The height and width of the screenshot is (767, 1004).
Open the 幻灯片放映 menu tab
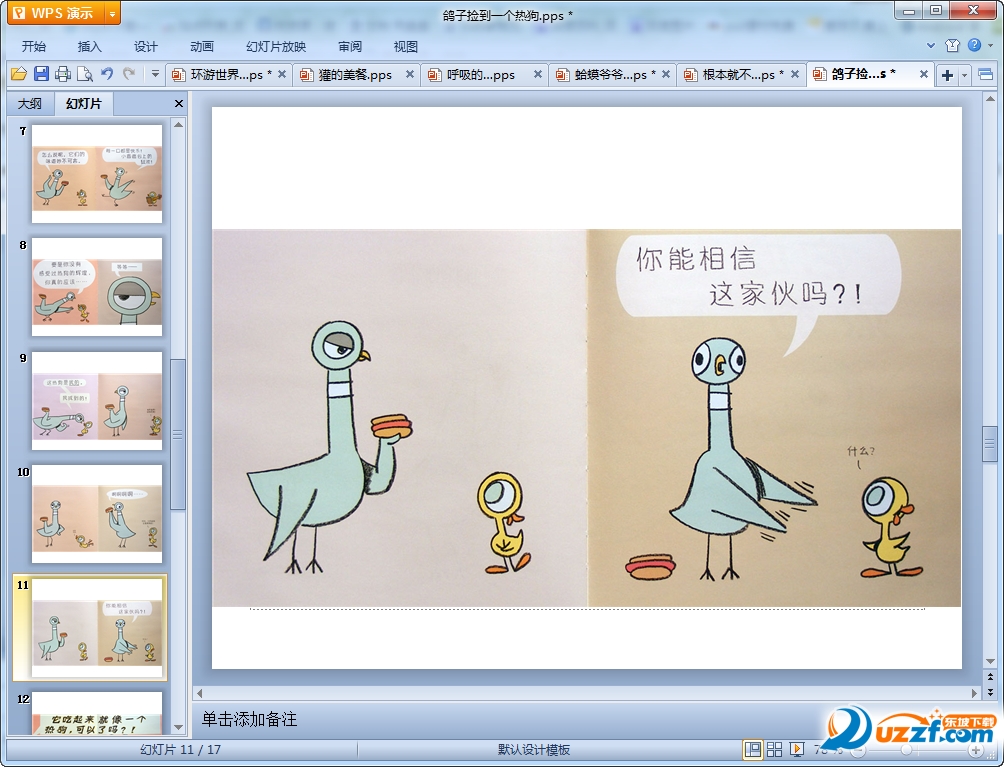point(276,47)
